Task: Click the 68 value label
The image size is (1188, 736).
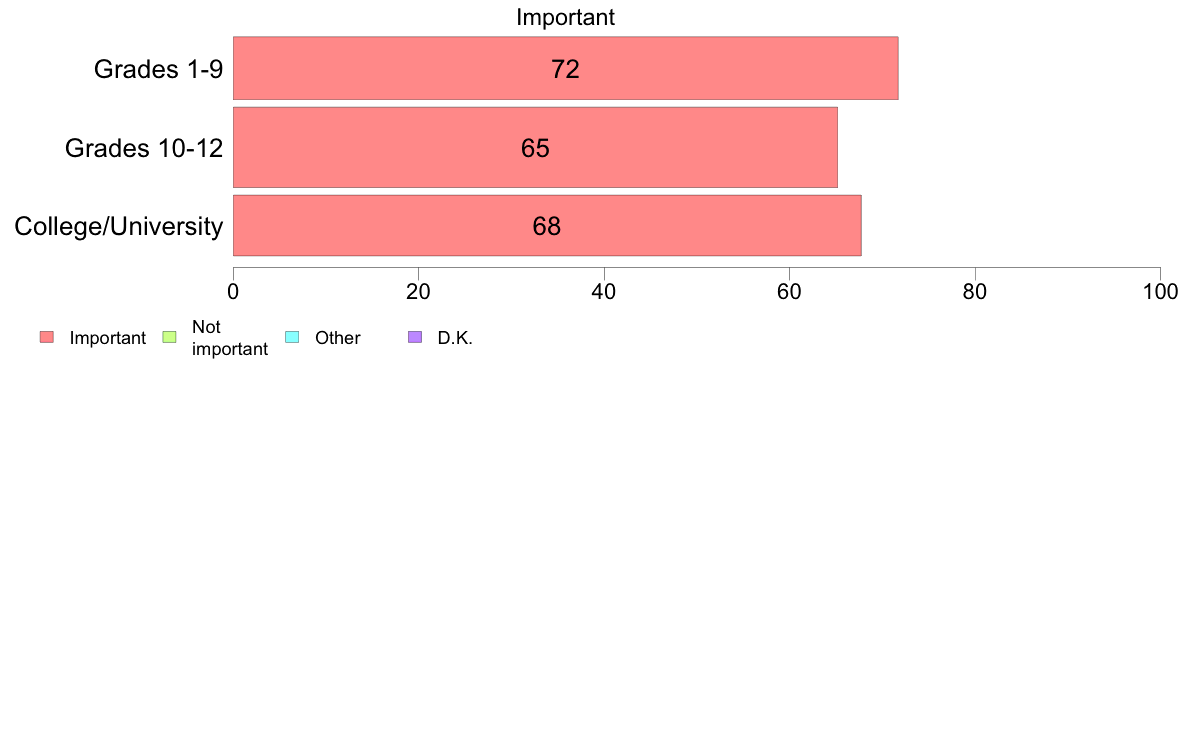Action: click(547, 227)
